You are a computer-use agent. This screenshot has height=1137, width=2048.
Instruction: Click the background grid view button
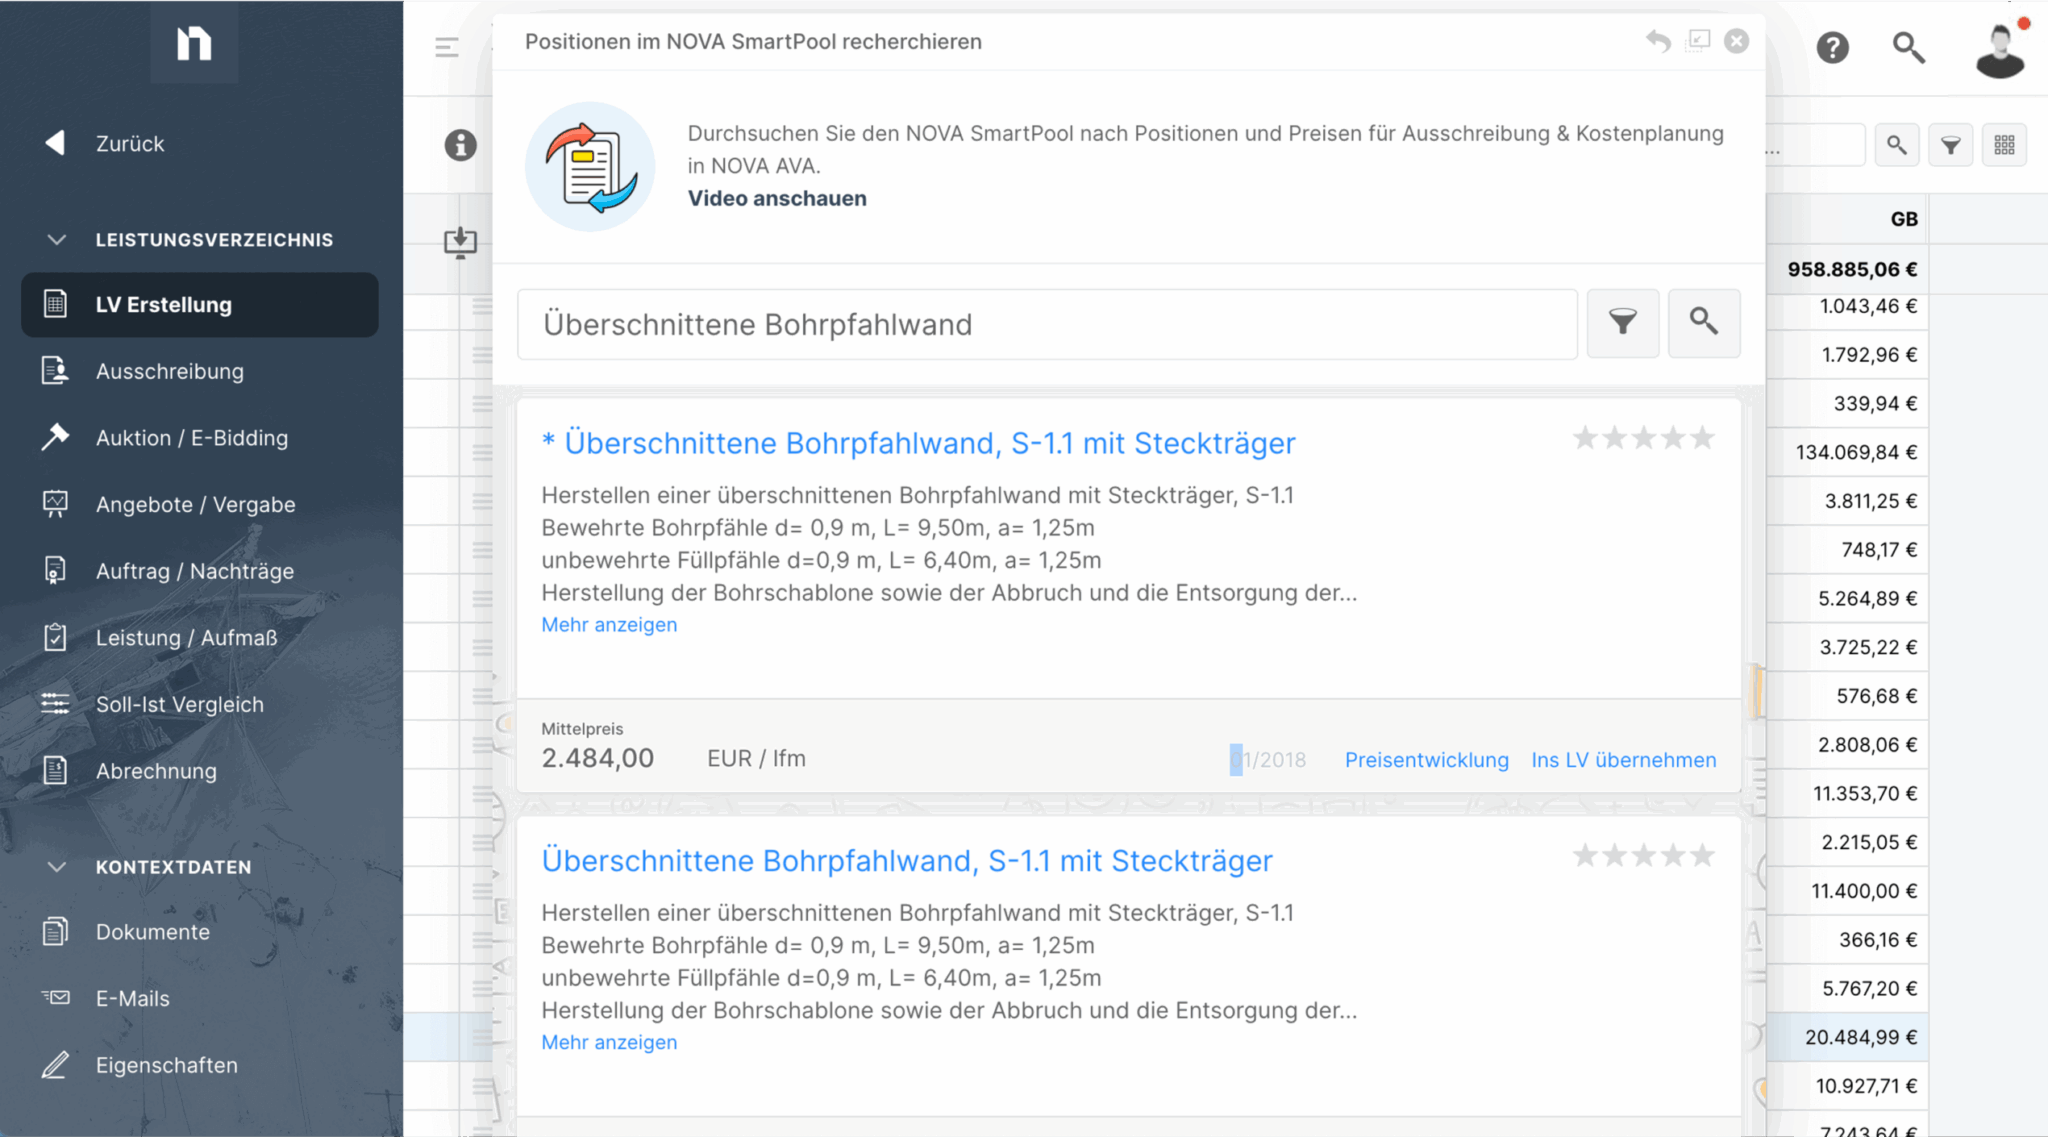click(2004, 145)
